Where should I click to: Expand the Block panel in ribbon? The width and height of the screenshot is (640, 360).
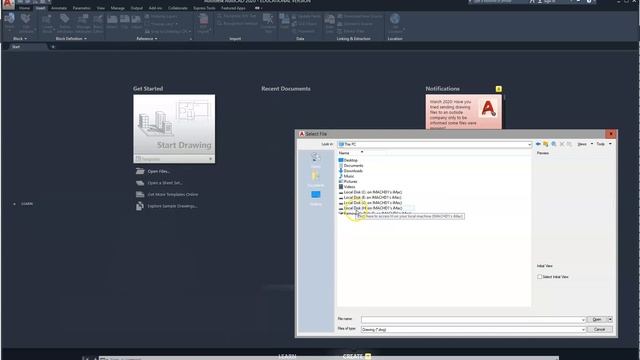20,39
